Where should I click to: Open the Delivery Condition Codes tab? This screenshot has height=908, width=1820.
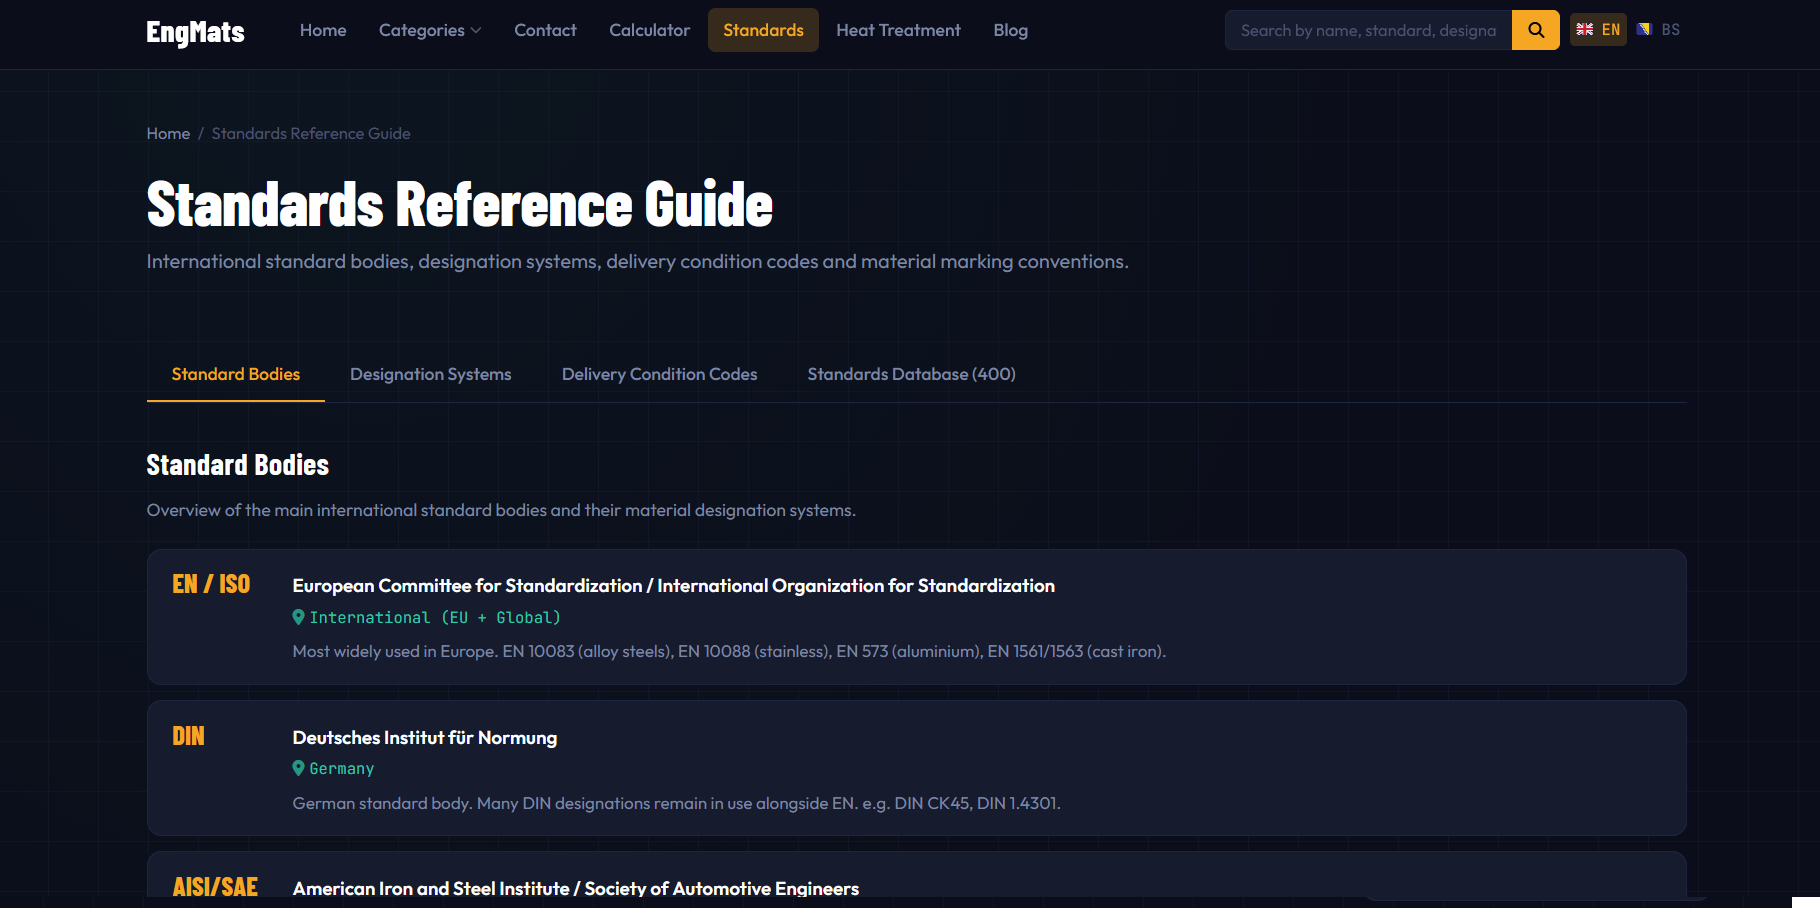pyautogui.click(x=659, y=374)
